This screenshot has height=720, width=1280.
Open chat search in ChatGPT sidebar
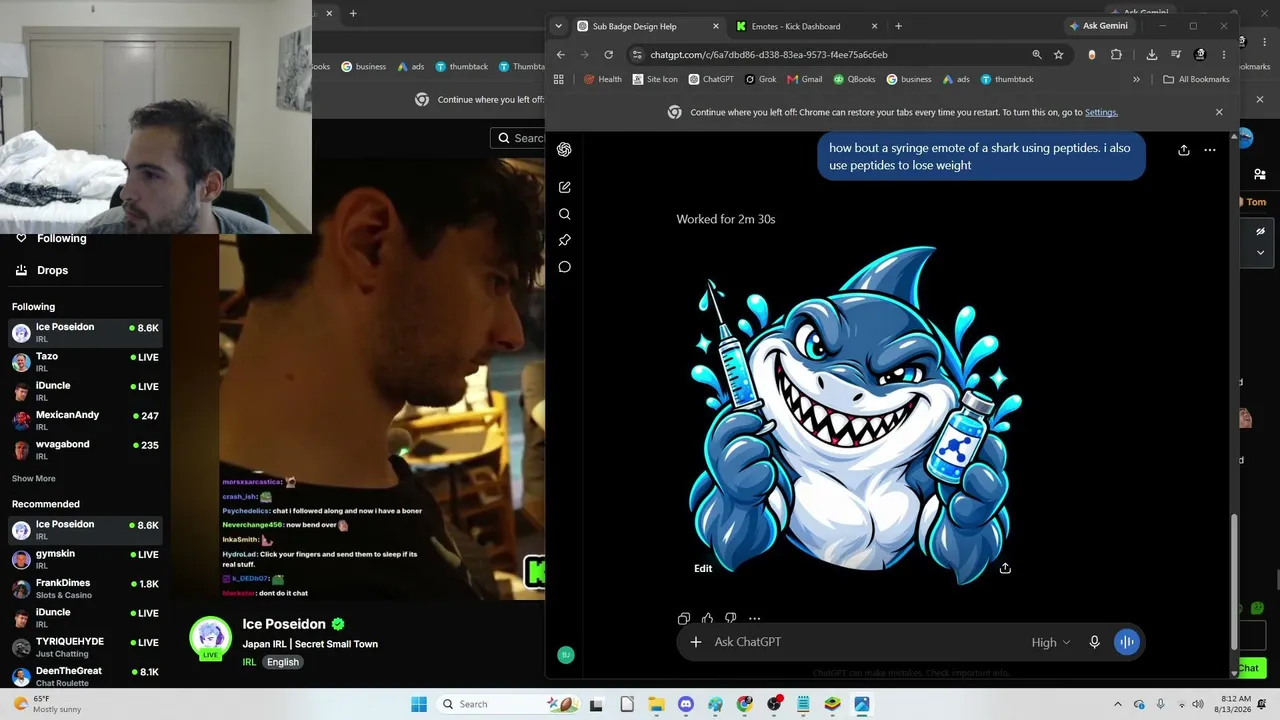click(564, 214)
